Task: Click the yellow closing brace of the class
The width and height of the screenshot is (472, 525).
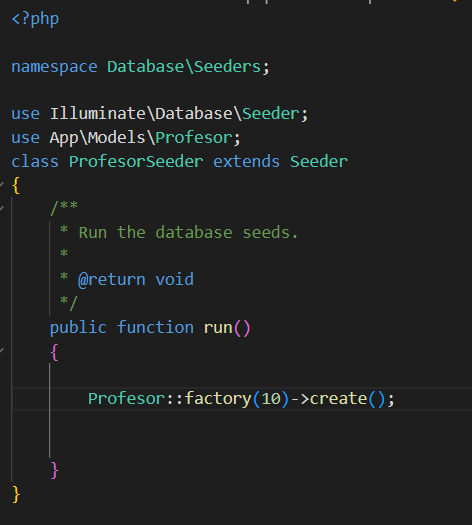Action: coord(16,495)
